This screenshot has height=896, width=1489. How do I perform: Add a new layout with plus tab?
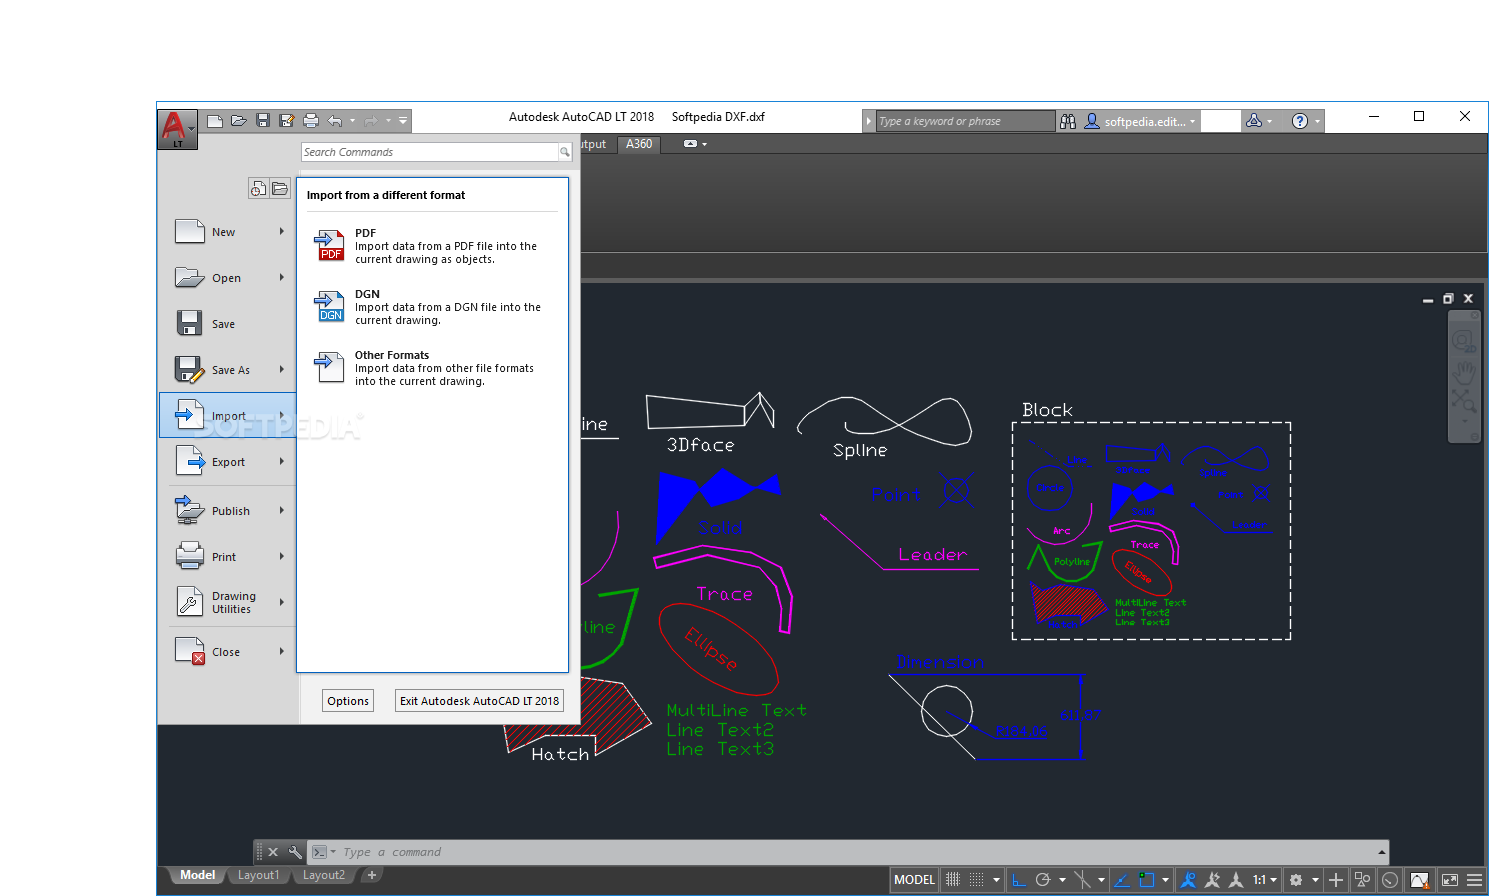click(372, 875)
